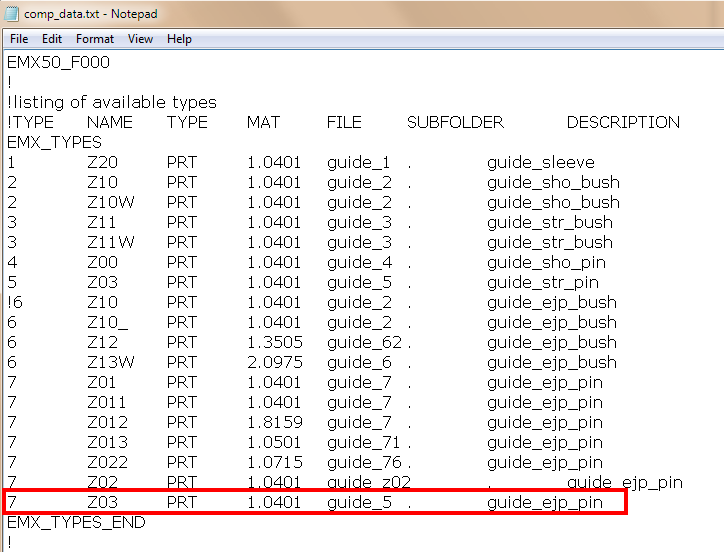Click the material value 2.0975
Viewport: 724px width, 552px height.
(275, 362)
